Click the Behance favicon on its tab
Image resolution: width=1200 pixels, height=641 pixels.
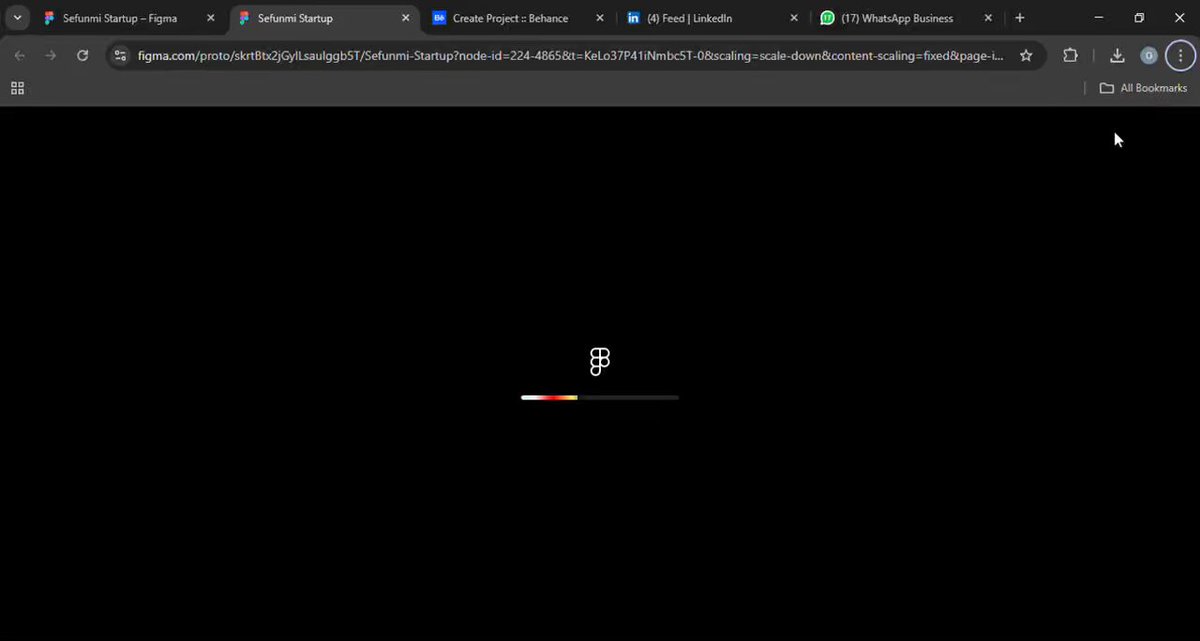tap(439, 18)
